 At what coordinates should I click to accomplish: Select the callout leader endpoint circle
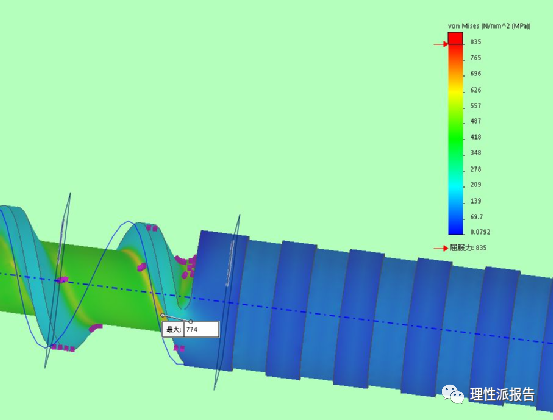pyautogui.click(x=191, y=321)
